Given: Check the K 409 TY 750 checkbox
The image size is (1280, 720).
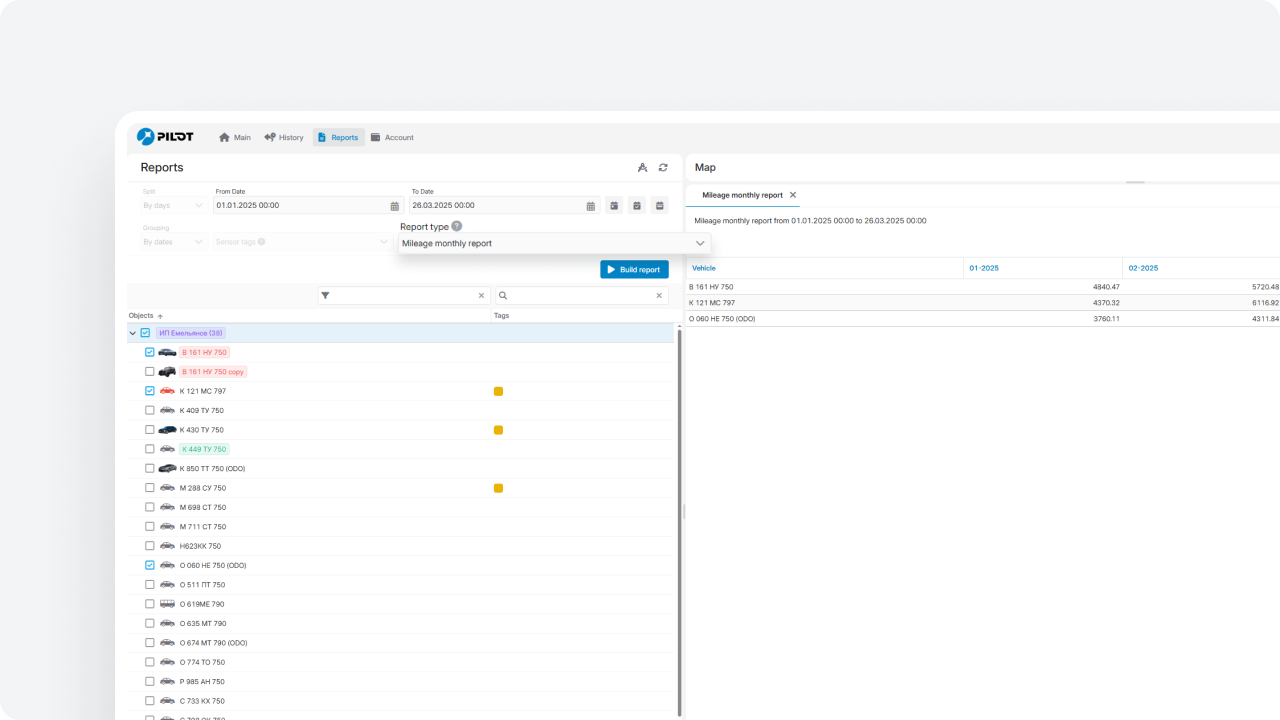Looking at the screenshot, I should 150,410.
